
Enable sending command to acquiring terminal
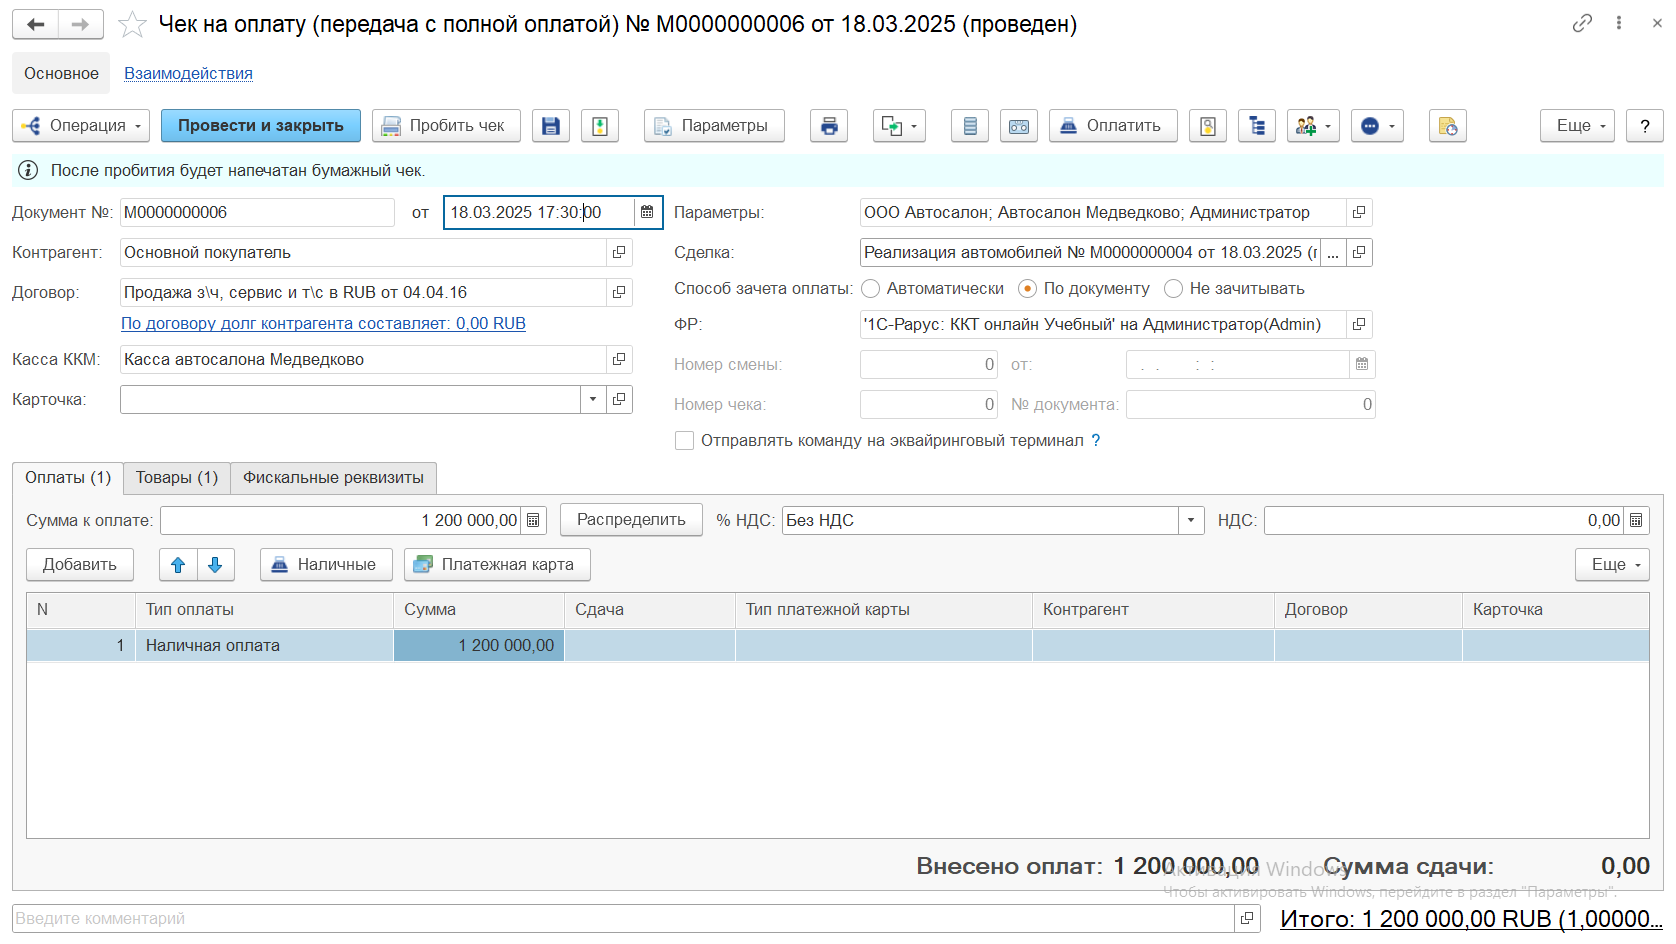click(x=685, y=441)
